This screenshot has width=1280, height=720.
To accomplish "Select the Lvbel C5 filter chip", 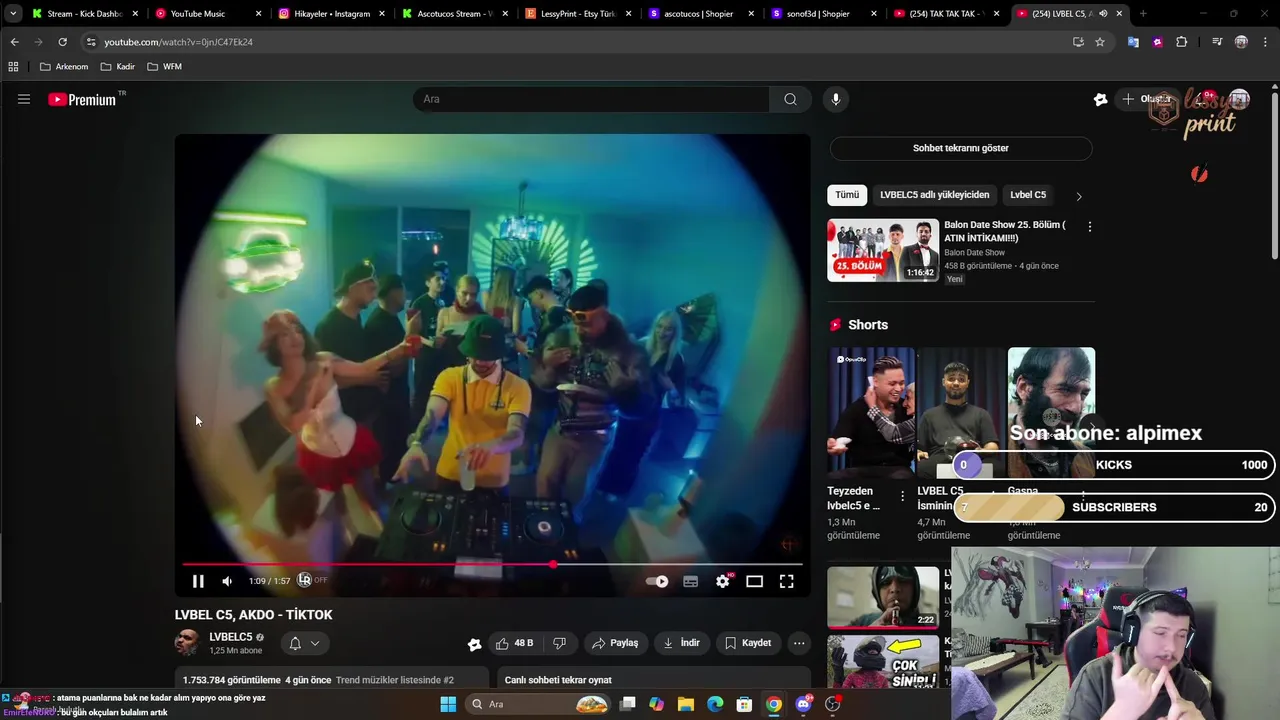I will pos(1028,195).
